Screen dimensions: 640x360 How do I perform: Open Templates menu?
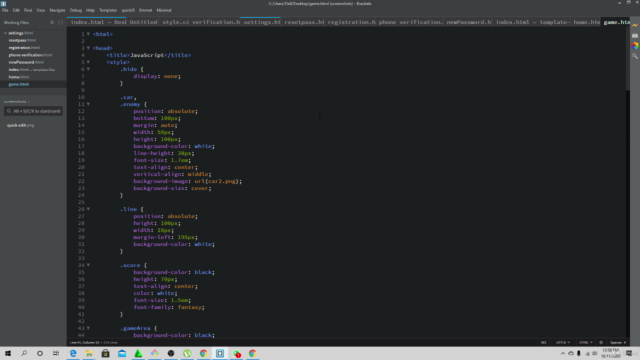pyautogui.click(x=108, y=10)
